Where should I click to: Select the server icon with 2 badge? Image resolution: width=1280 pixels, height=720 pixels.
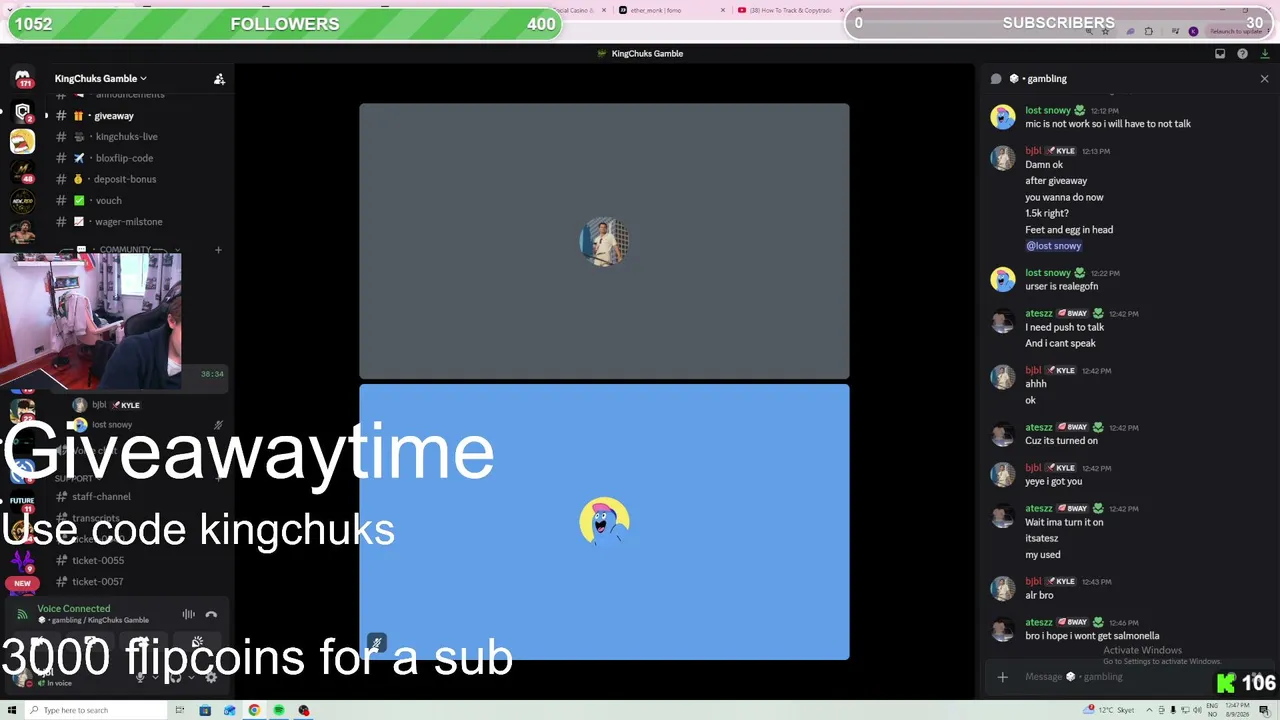click(x=22, y=112)
